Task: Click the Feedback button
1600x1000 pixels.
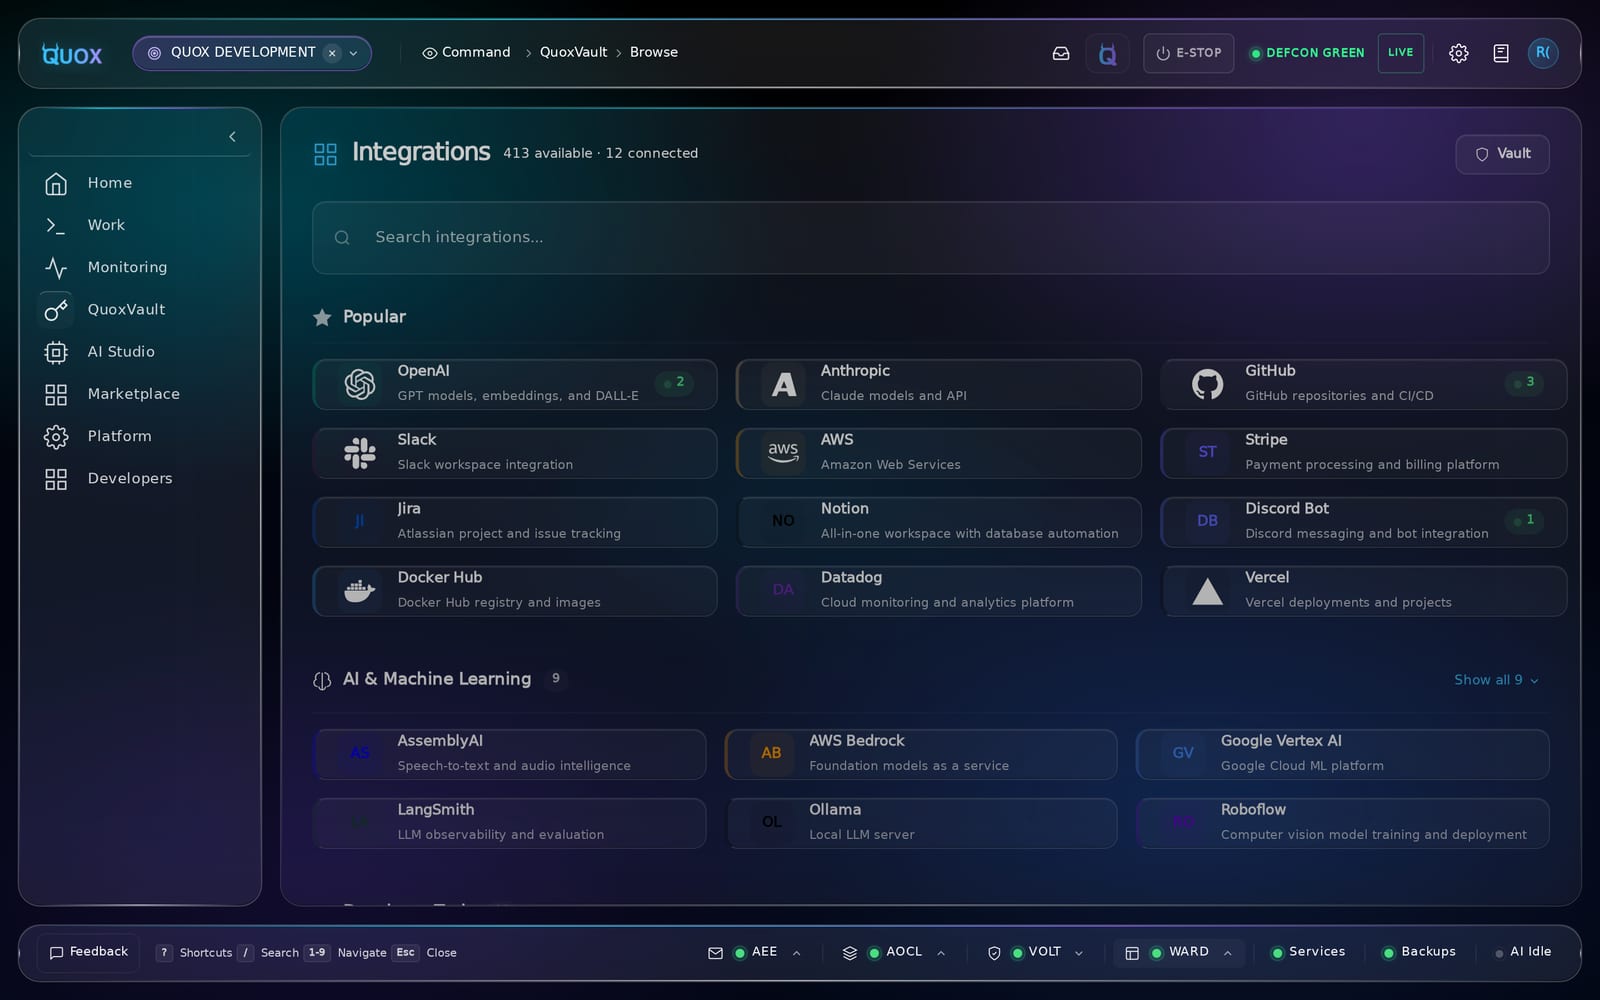Action: 89,952
